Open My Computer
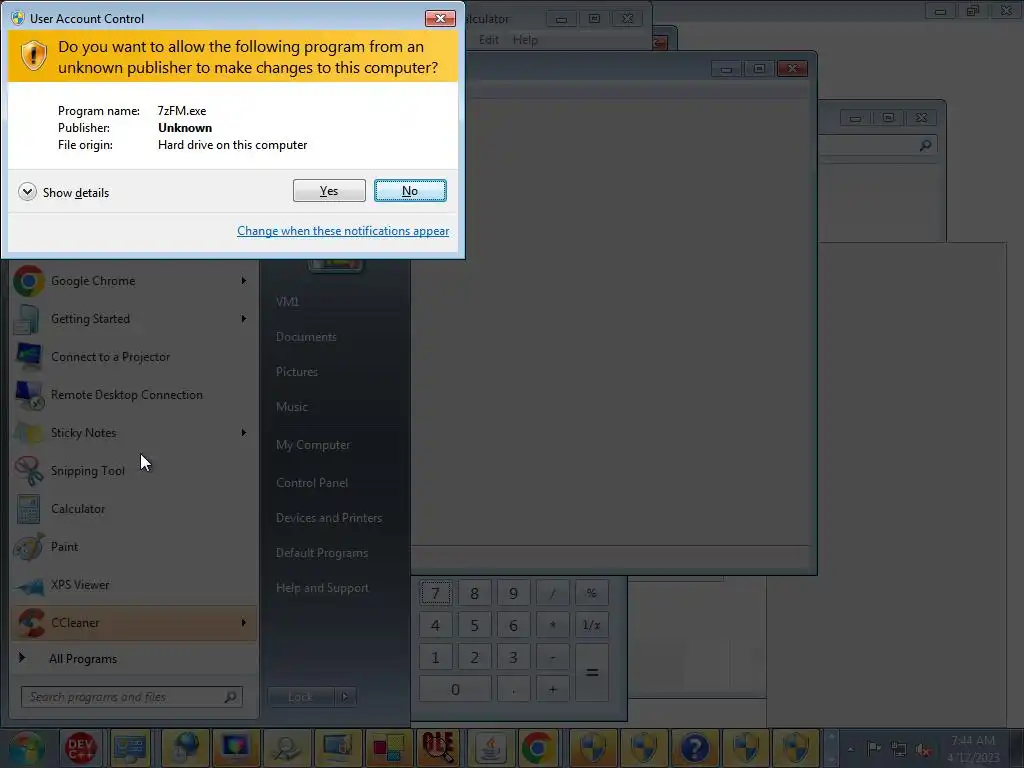This screenshot has width=1024, height=768. [313, 445]
